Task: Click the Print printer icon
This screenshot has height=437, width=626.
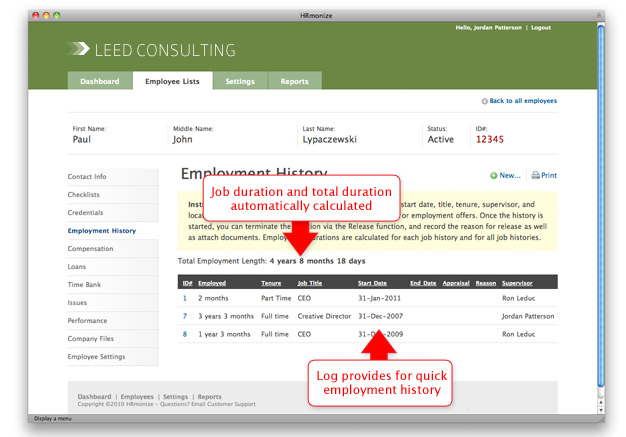Action: [x=535, y=175]
